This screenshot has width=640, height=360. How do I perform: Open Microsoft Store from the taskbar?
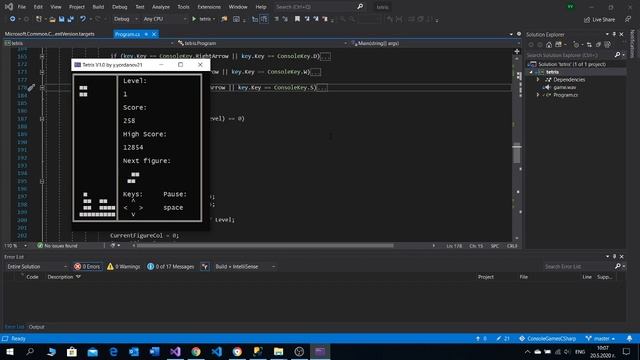click(x=72, y=351)
